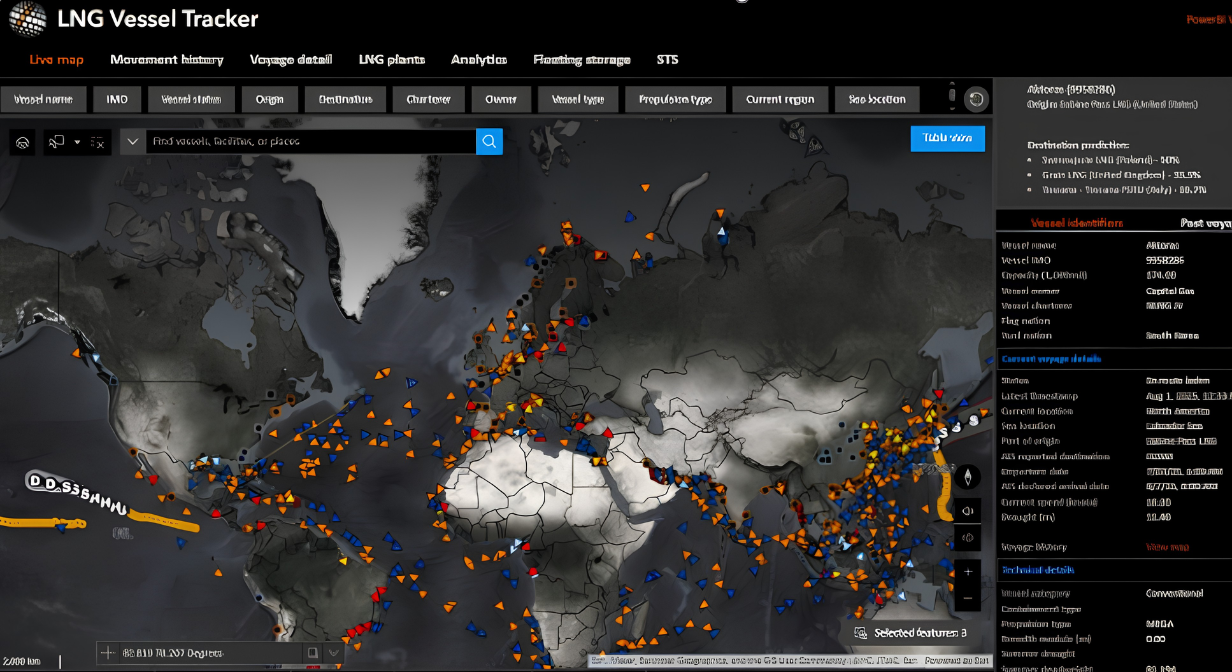Click the blue Table view button
The image size is (1232, 672).
point(947,138)
